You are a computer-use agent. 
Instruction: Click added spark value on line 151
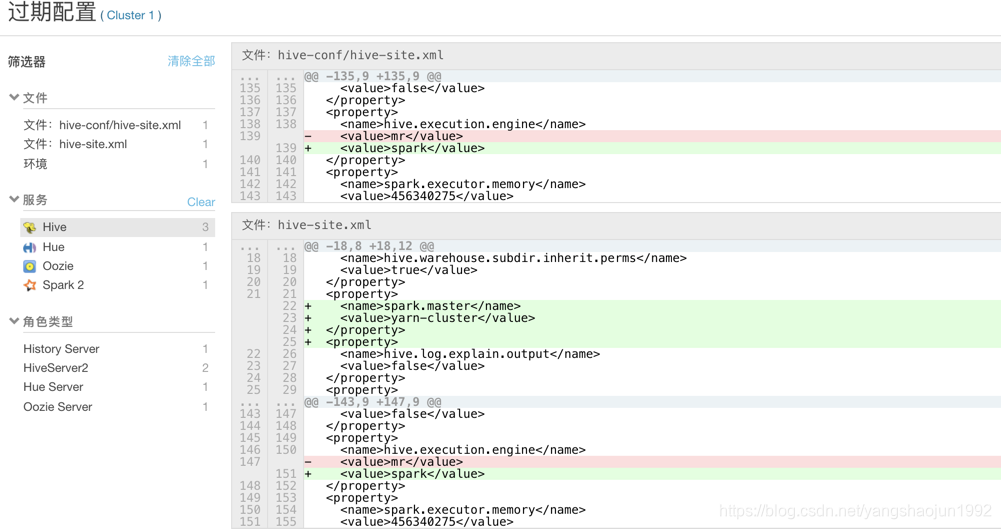(x=652, y=474)
